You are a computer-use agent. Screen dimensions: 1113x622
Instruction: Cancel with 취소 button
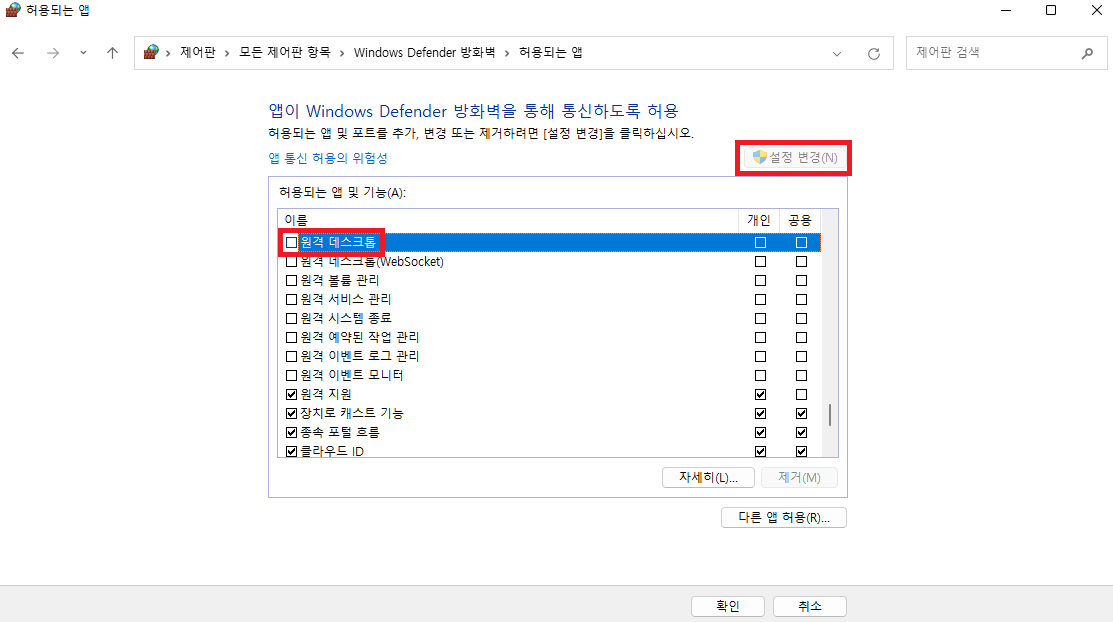click(x=810, y=606)
